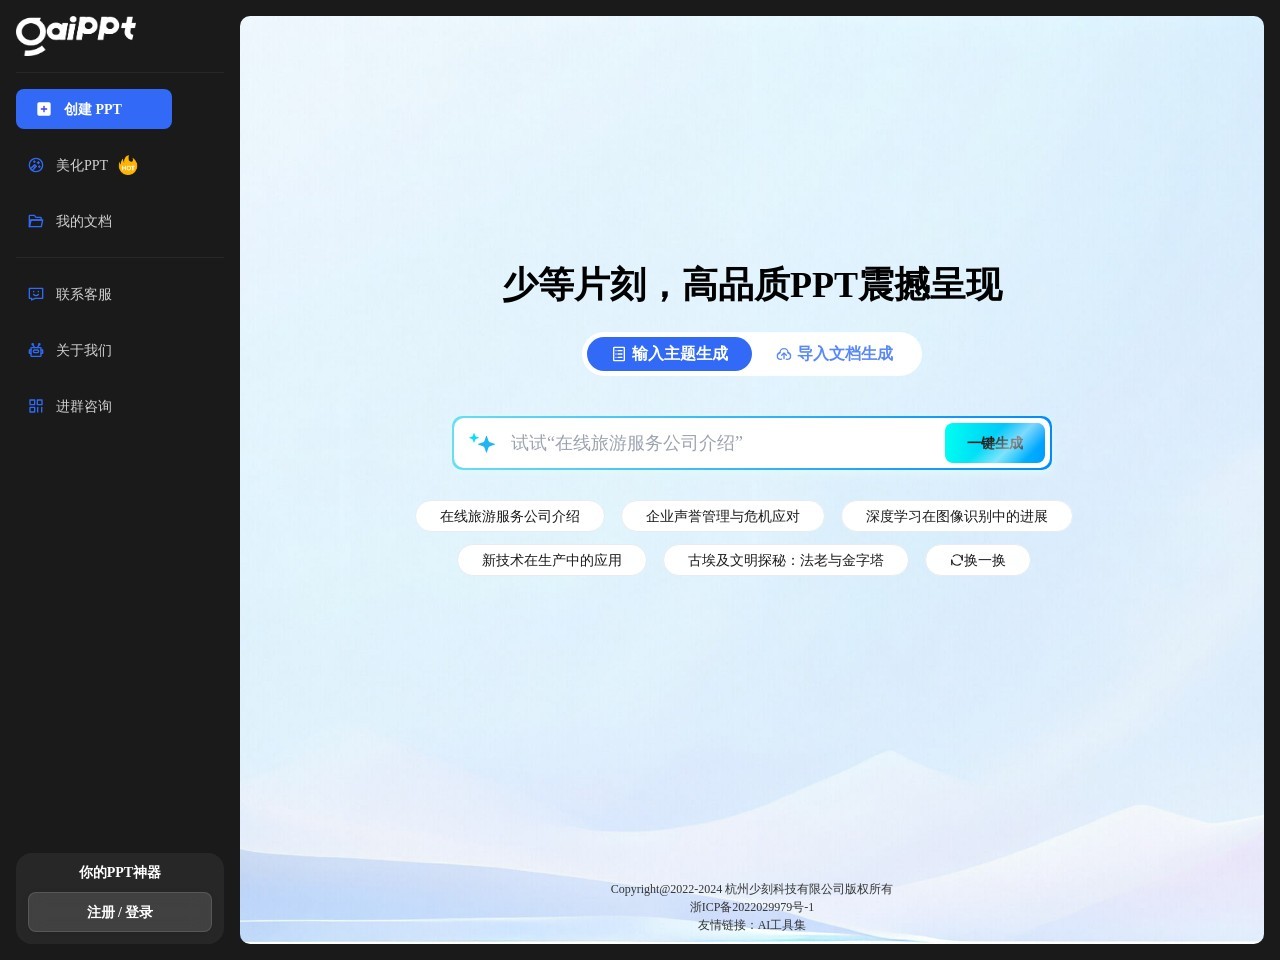Click the plus icon in 创建 PPT
Screen dimensions: 1280x960
click(44, 109)
